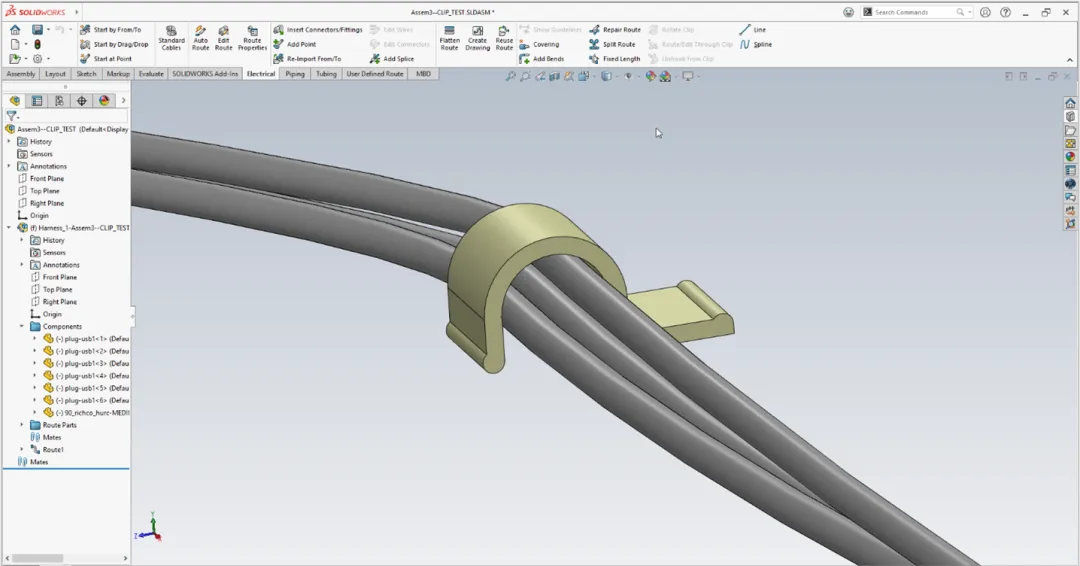Click the Home icon in the quick toolbar
Viewport: 1080px width, 566px height.
(x=15, y=30)
